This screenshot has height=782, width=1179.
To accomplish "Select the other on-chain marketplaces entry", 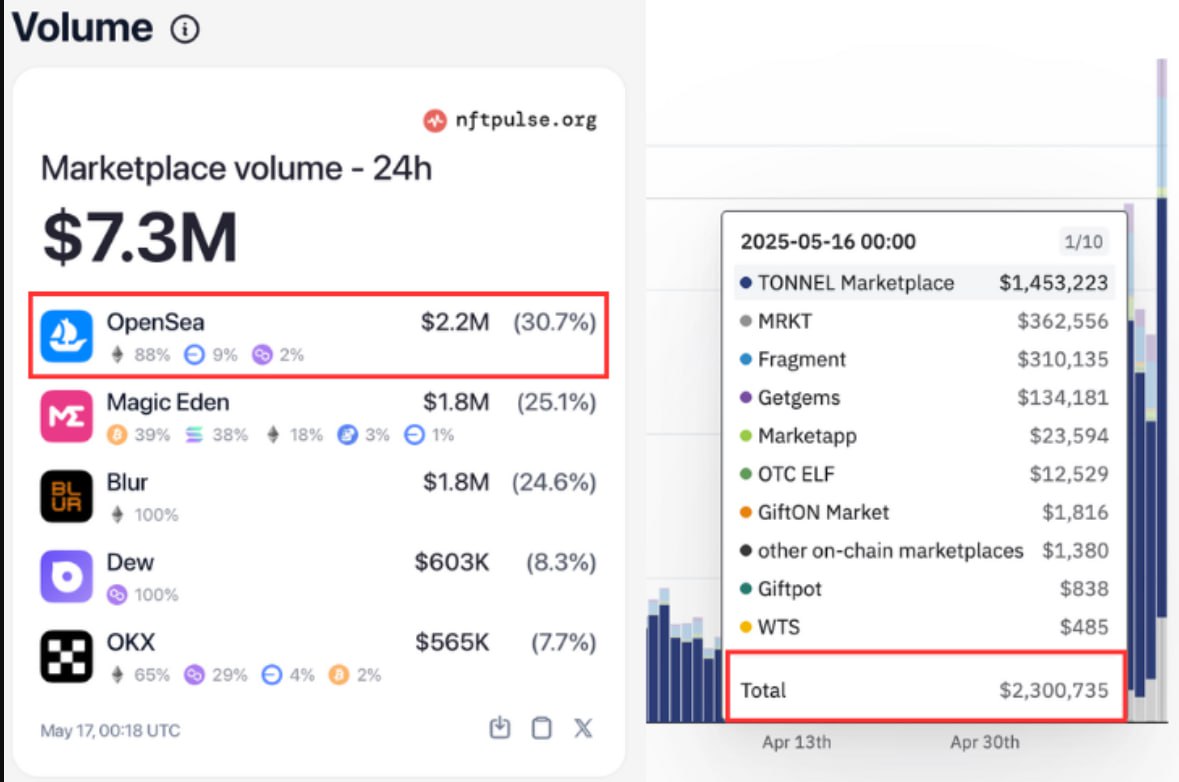I will point(924,551).
